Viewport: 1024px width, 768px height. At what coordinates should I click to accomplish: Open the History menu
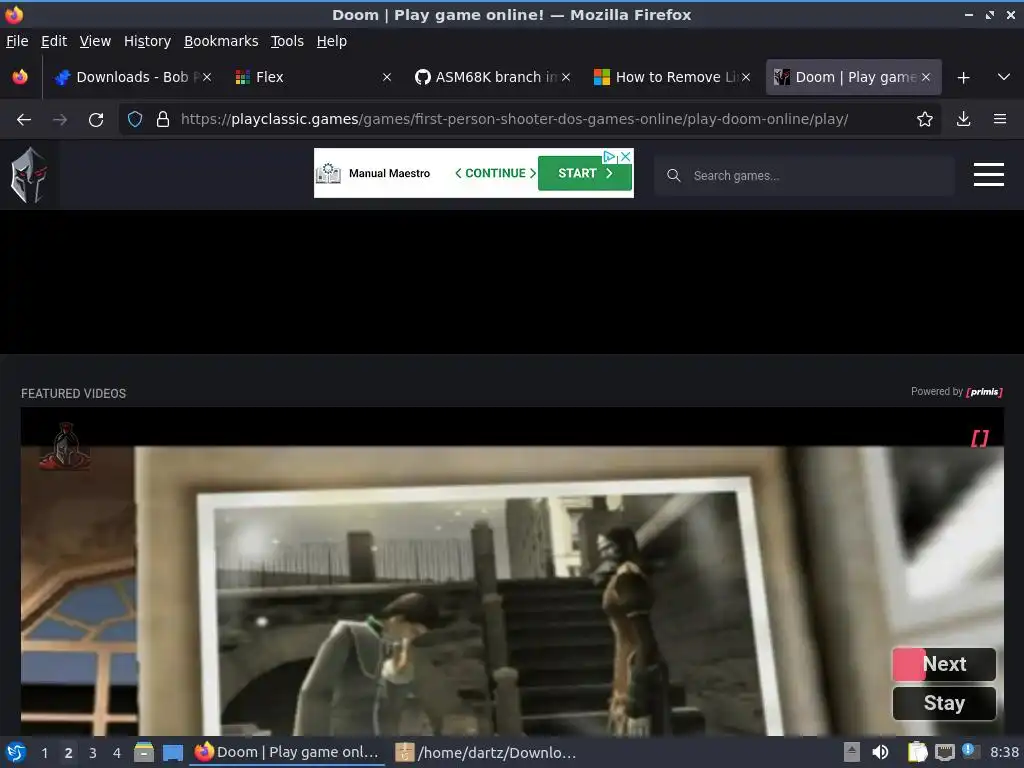[147, 41]
